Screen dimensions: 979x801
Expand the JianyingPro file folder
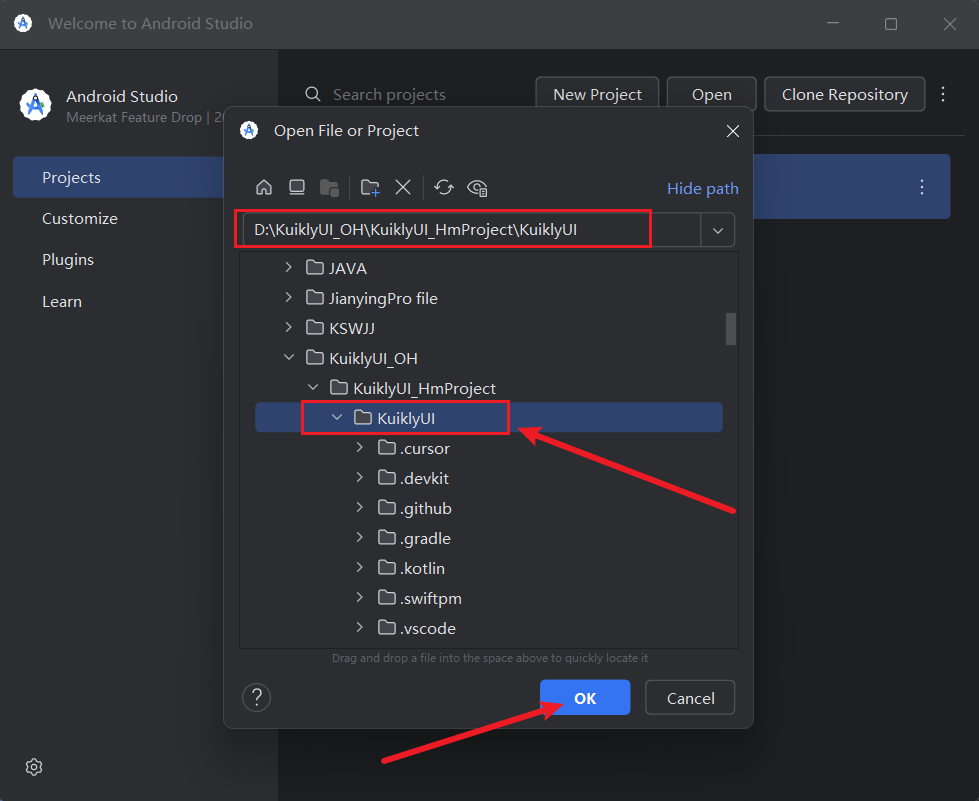(x=288, y=297)
